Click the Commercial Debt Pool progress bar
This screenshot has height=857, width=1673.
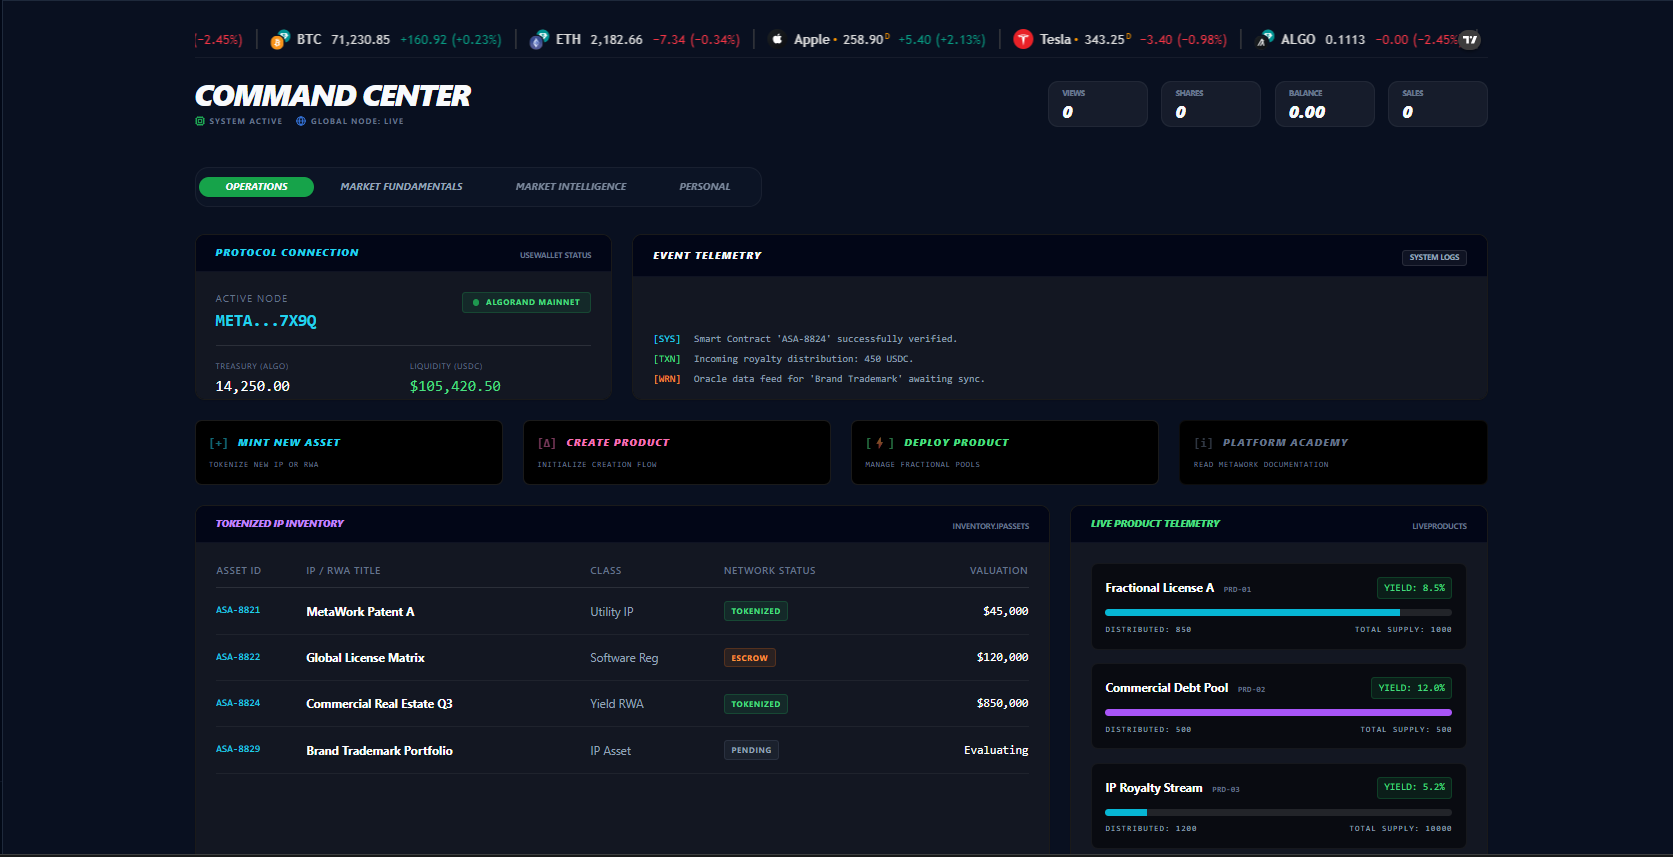pos(1278,712)
